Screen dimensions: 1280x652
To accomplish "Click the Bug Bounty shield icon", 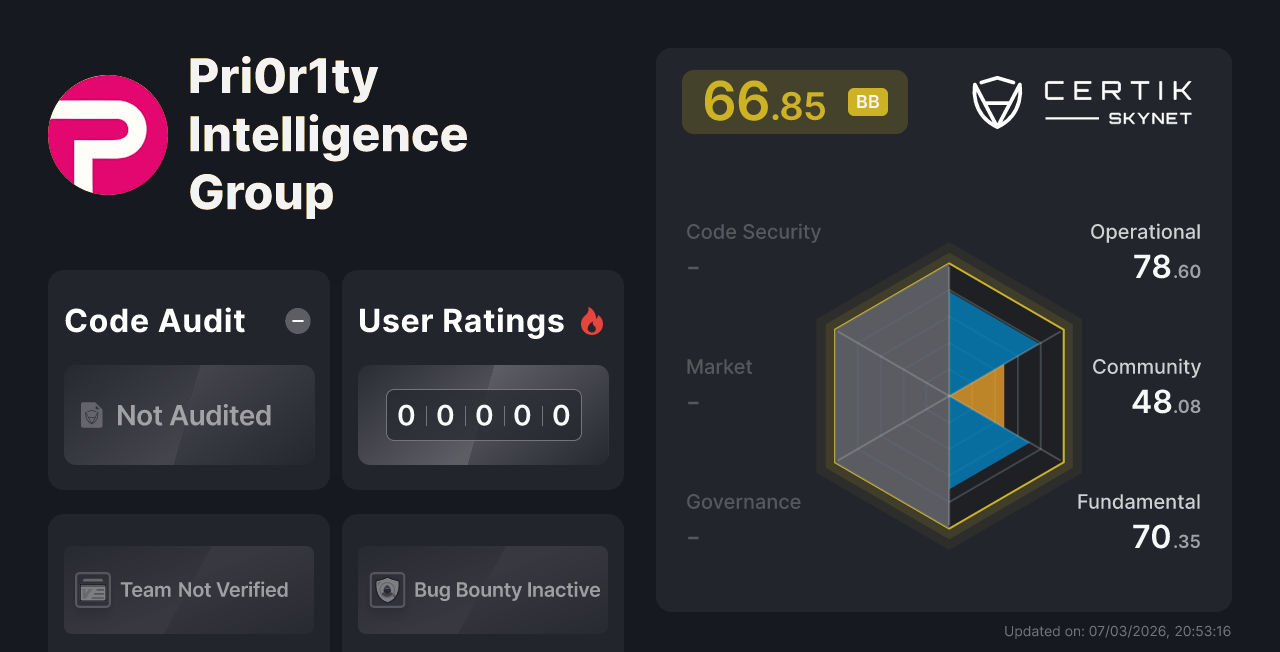I will point(389,590).
